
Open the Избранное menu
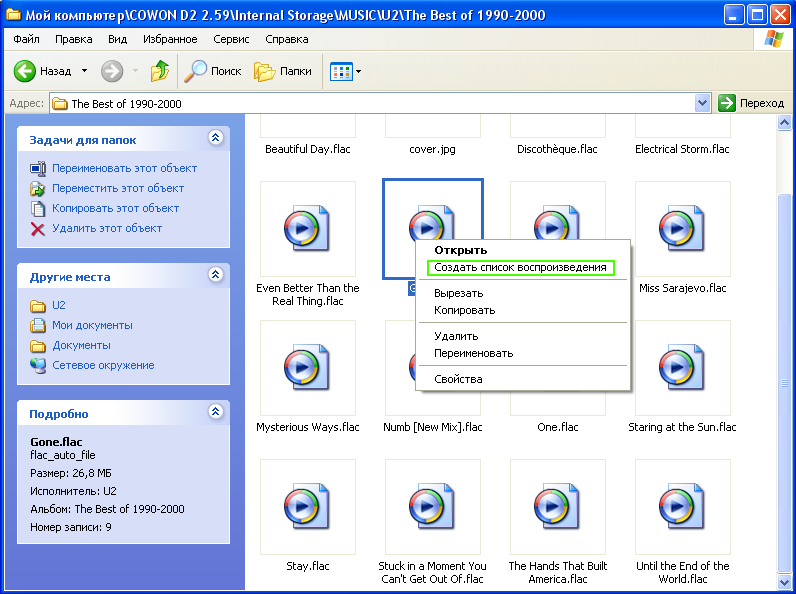170,39
